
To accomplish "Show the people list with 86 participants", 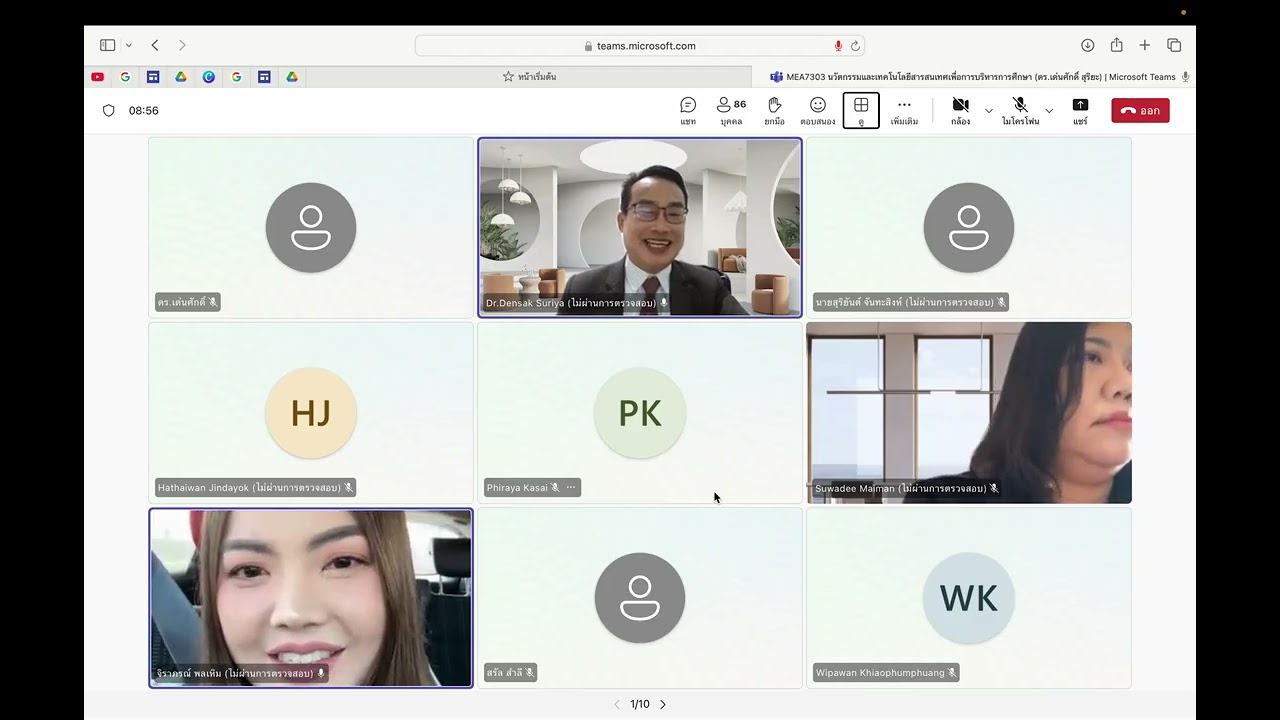I will point(731,111).
